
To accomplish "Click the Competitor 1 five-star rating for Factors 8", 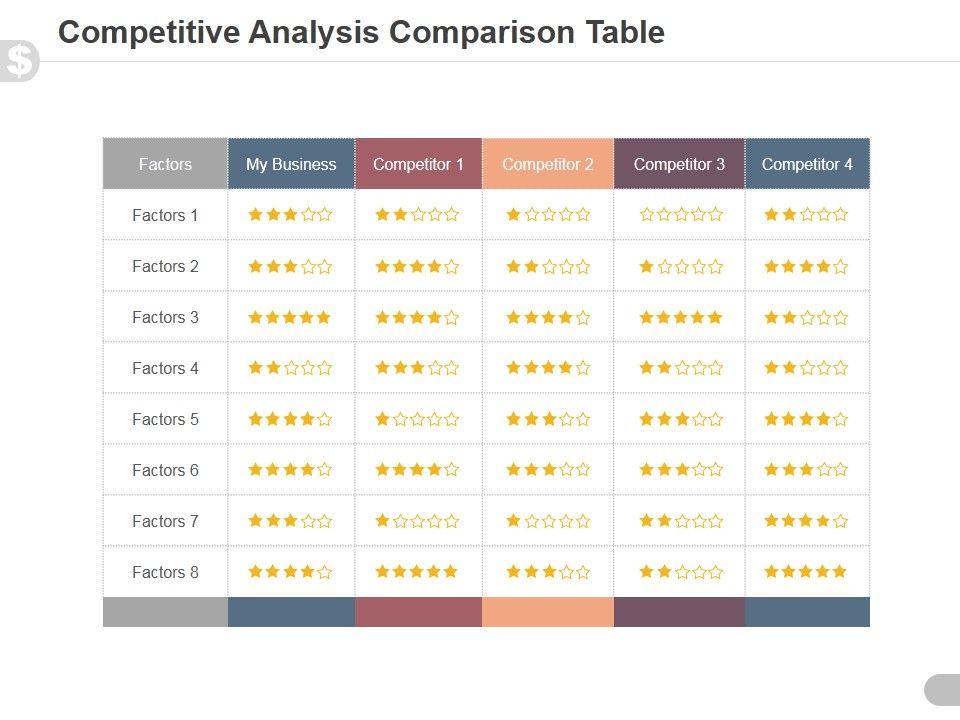I will (x=417, y=572).
